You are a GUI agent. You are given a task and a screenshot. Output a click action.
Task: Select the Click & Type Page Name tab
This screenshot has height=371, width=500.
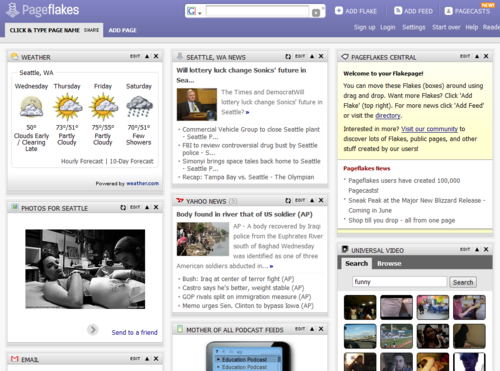point(45,30)
